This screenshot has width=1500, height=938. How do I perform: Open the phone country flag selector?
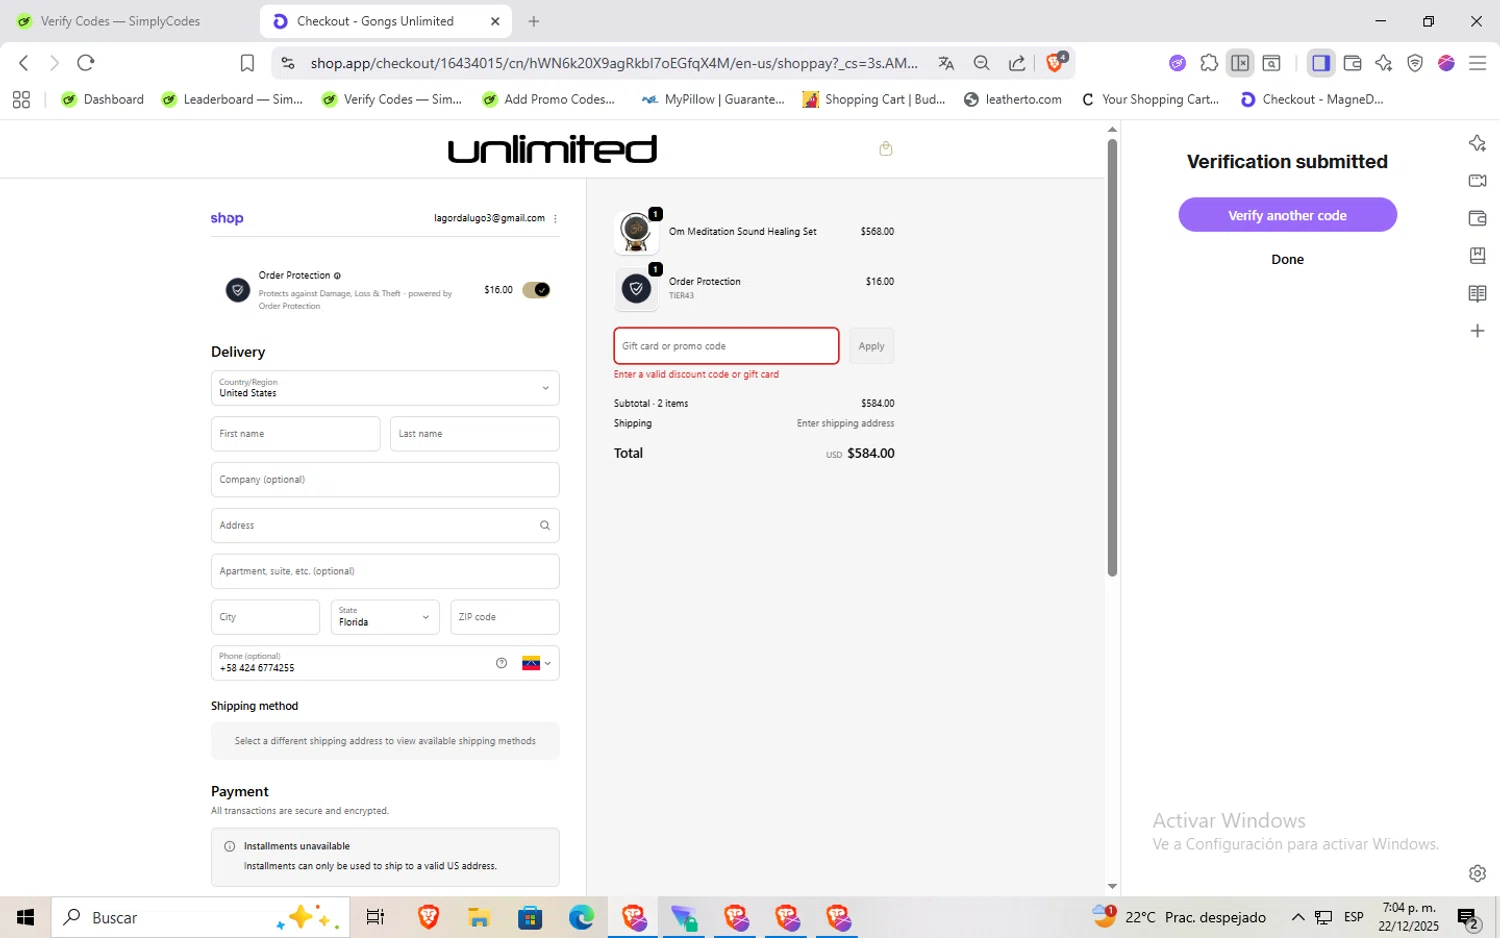pyautogui.click(x=537, y=663)
